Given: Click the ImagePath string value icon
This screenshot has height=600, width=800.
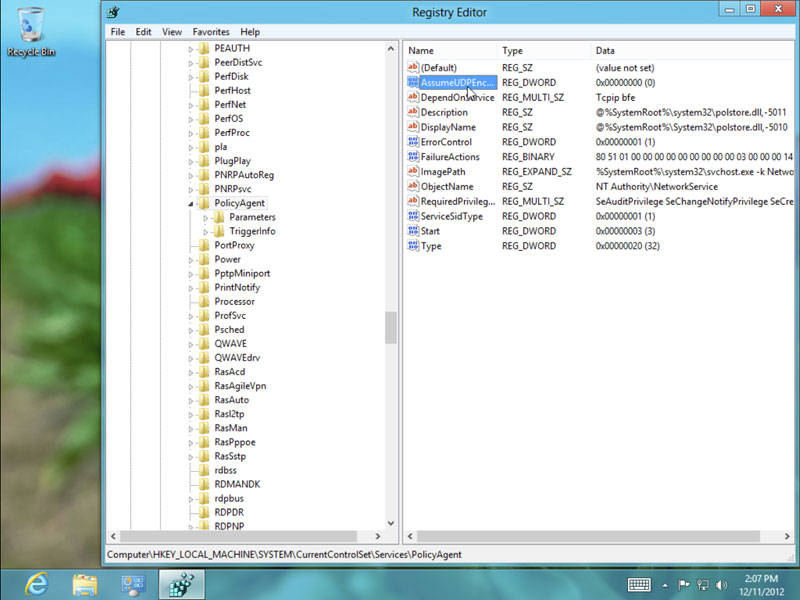Looking at the screenshot, I should 413,172.
